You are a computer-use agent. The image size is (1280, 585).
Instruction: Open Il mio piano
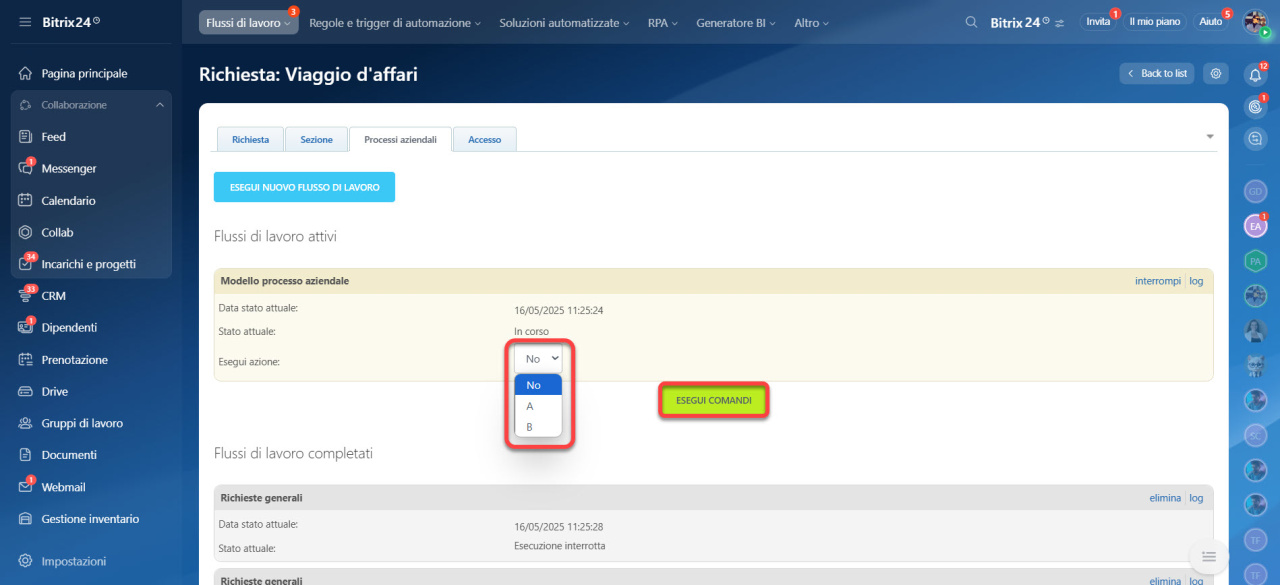(1154, 22)
